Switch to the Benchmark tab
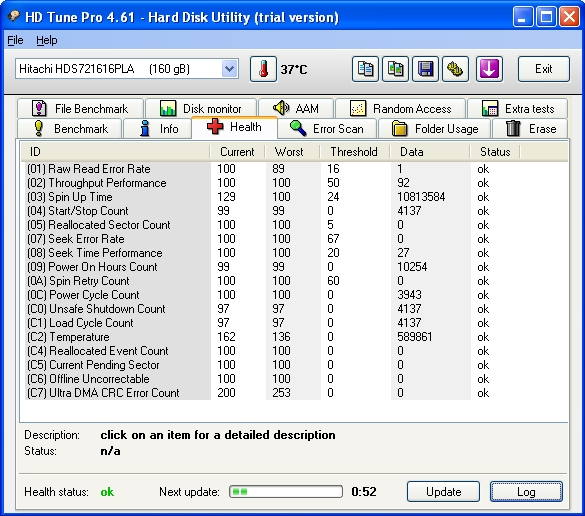 pos(69,129)
